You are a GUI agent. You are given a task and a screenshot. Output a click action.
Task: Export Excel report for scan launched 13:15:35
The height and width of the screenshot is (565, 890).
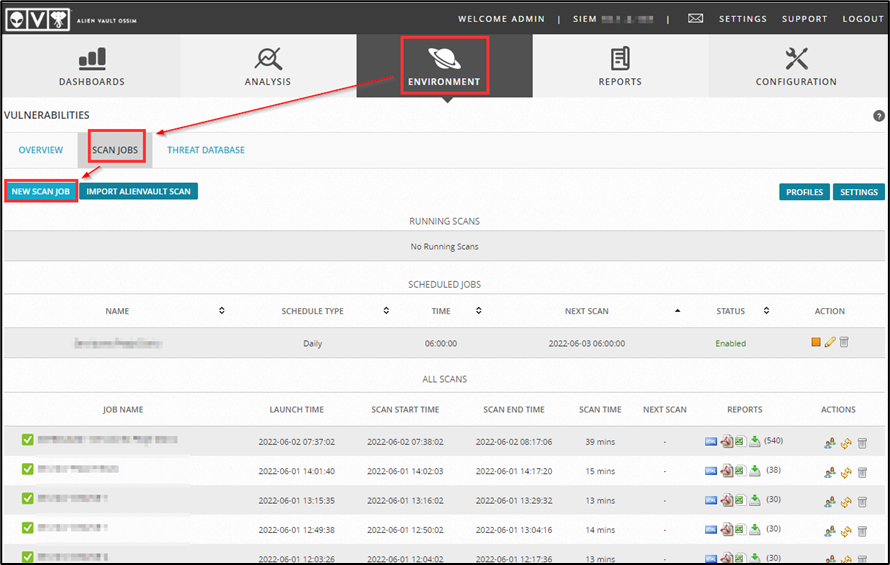[740, 499]
